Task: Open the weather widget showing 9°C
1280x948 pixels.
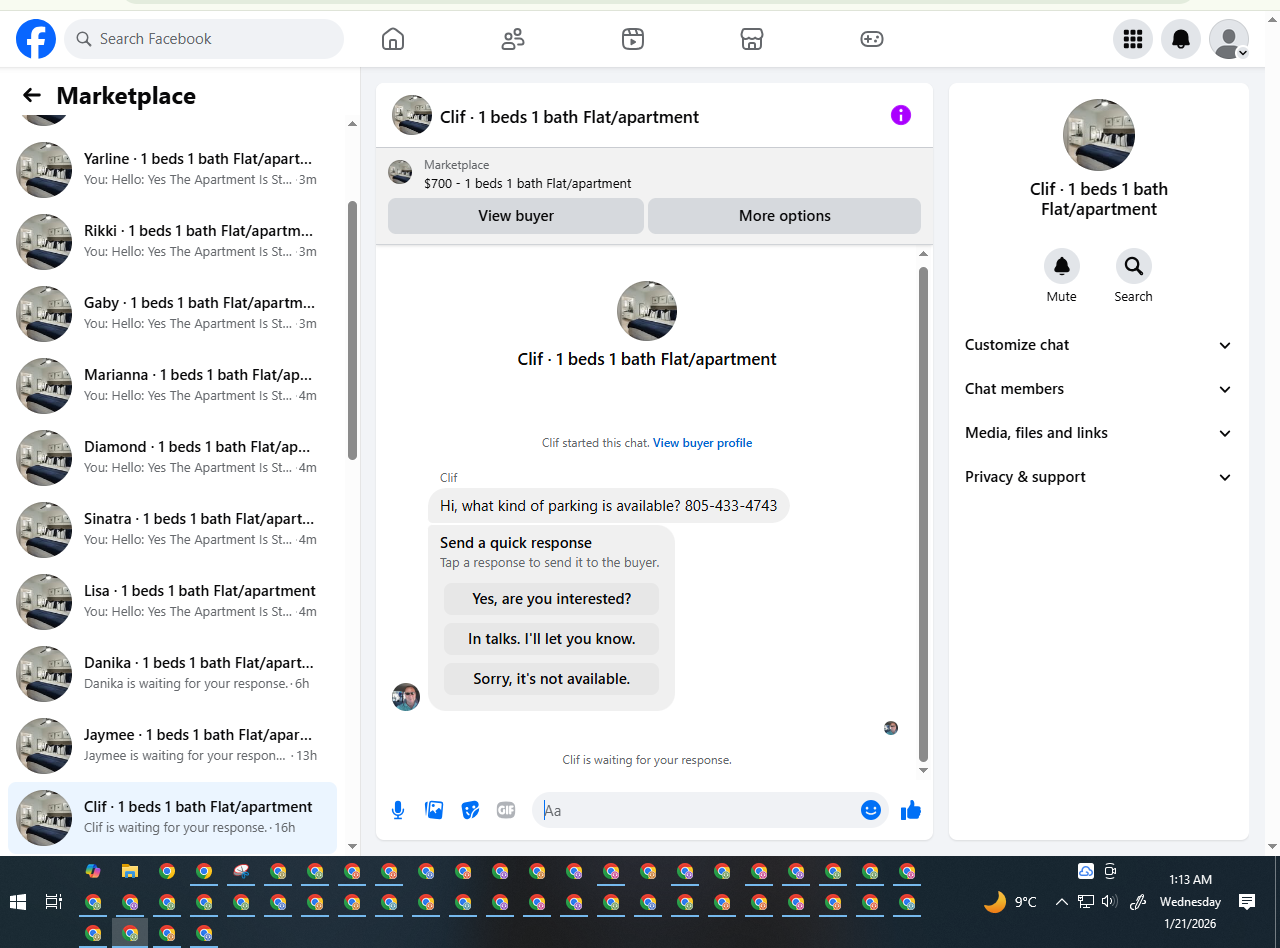Action: [x=1010, y=902]
